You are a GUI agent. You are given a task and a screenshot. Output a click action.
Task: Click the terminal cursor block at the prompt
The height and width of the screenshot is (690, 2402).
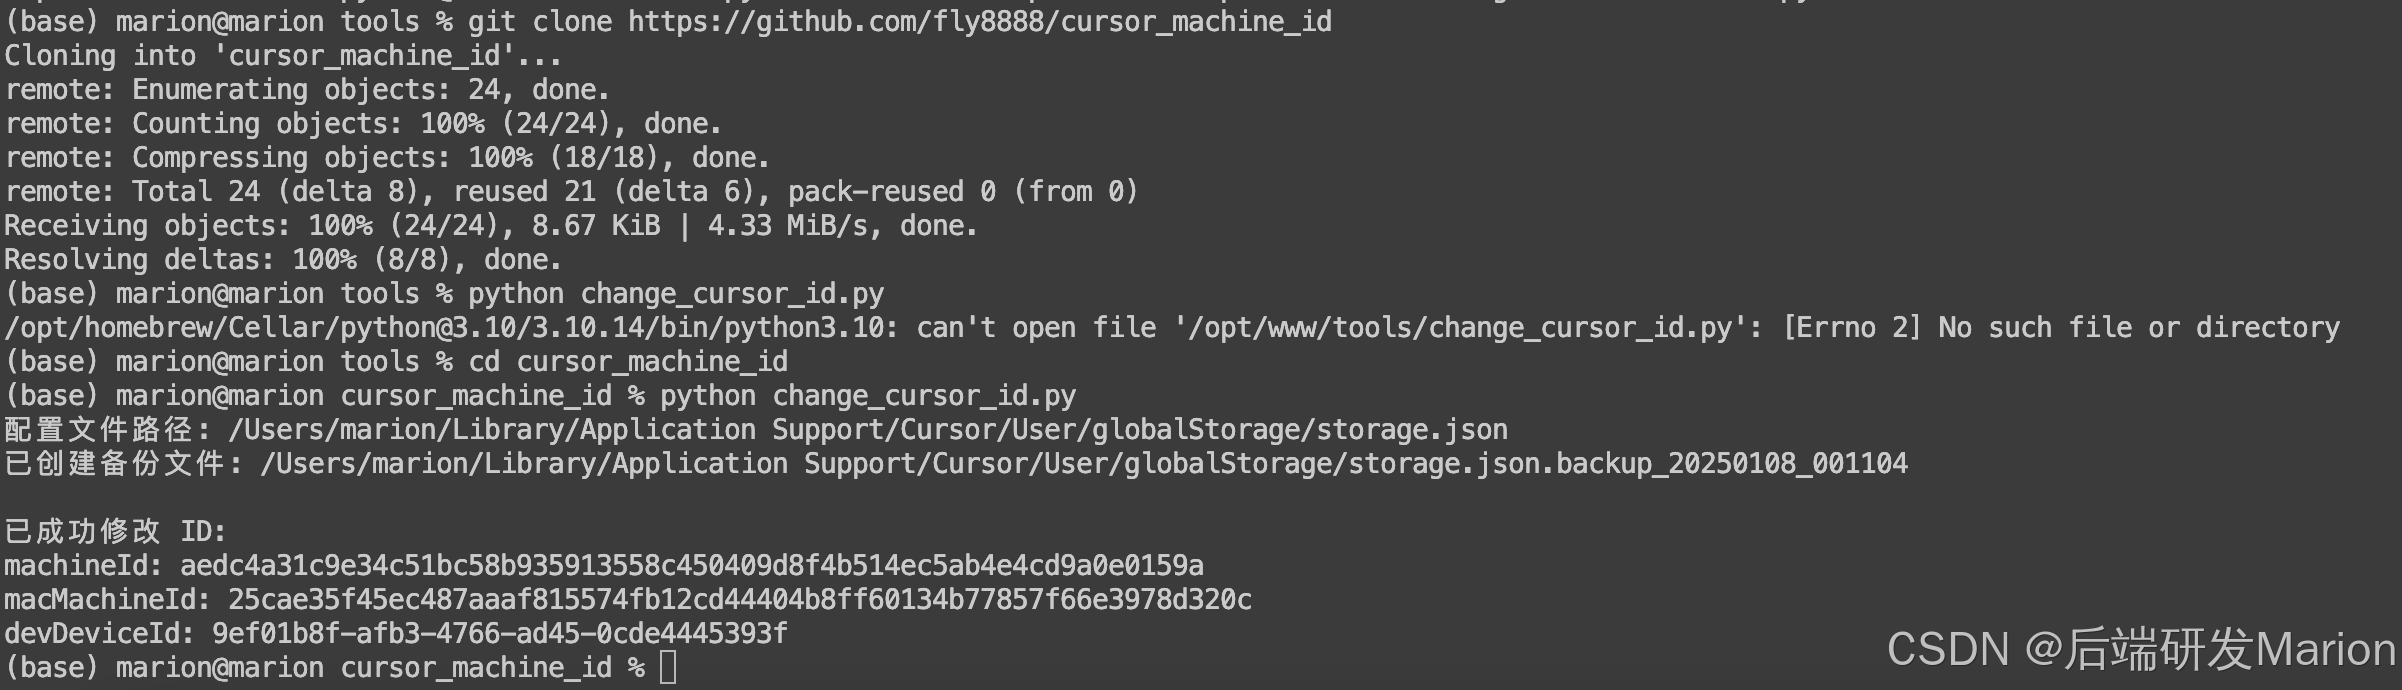pos(668,667)
